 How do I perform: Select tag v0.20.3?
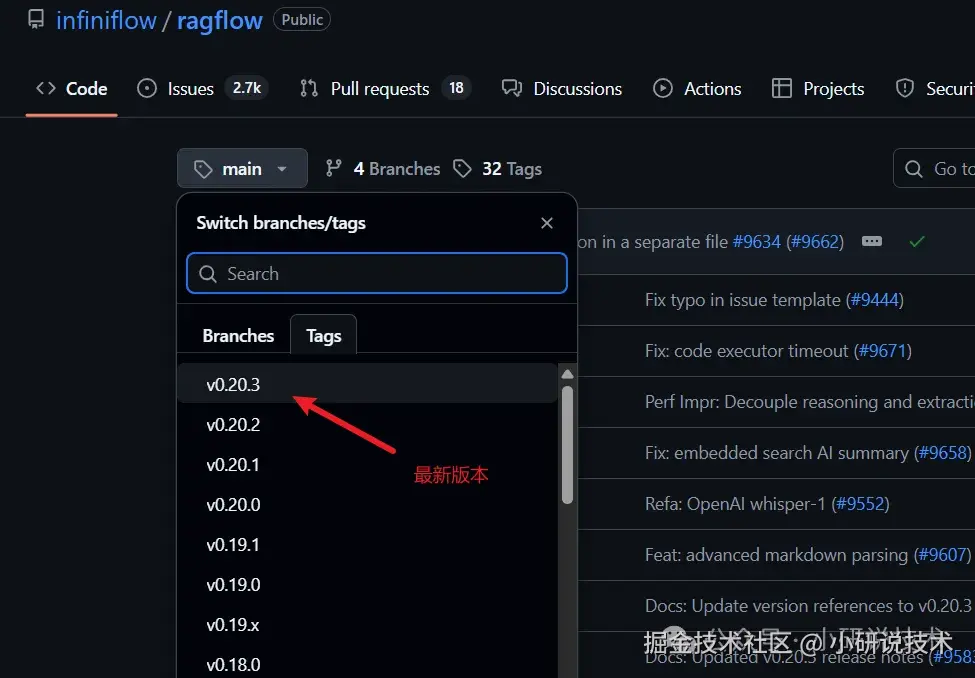(367, 384)
